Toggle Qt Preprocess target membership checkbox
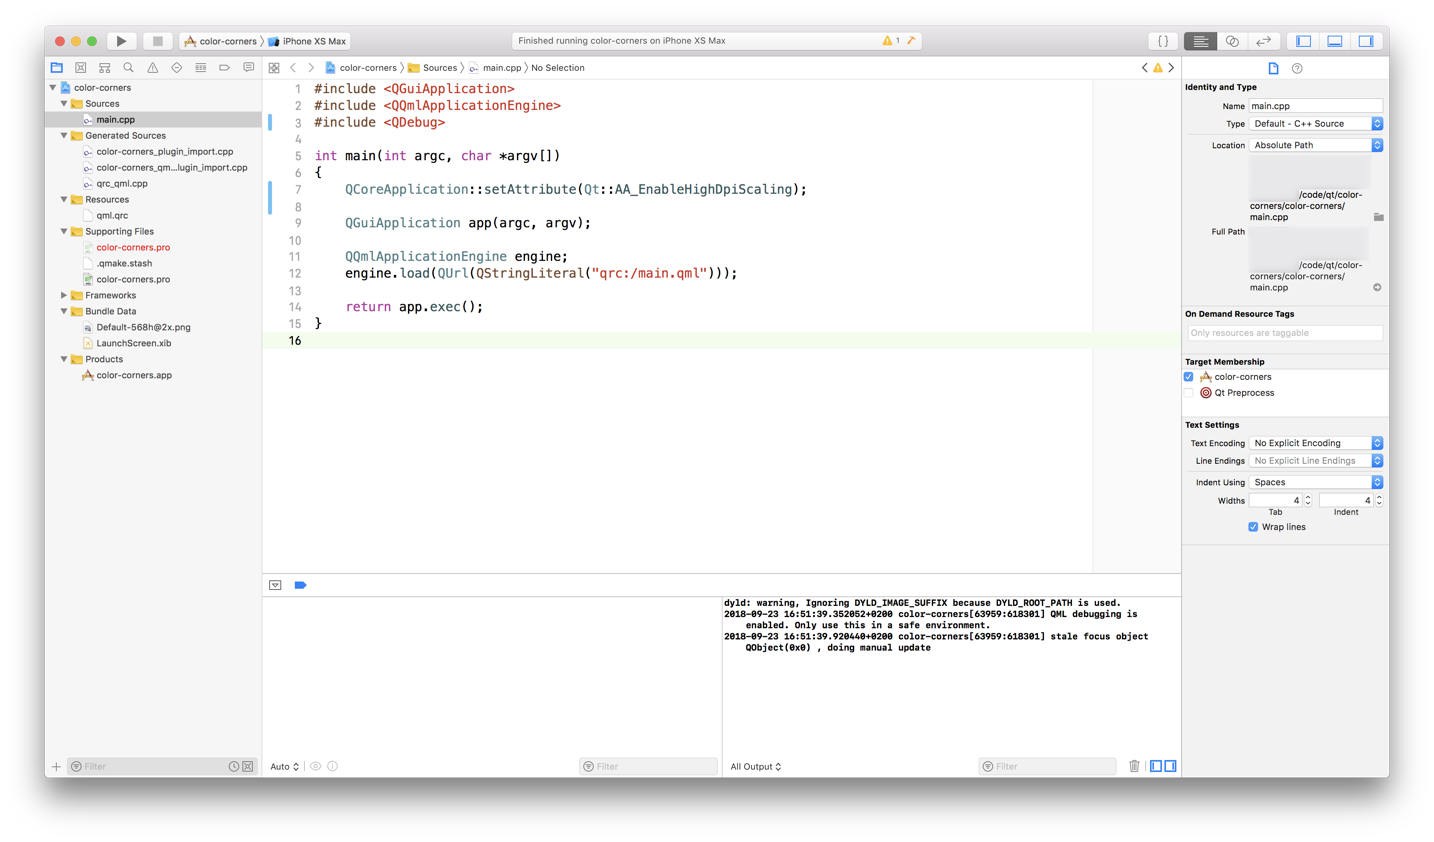This screenshot has height=842, width=1434. pyautogui.click(x=1189, y=393)
